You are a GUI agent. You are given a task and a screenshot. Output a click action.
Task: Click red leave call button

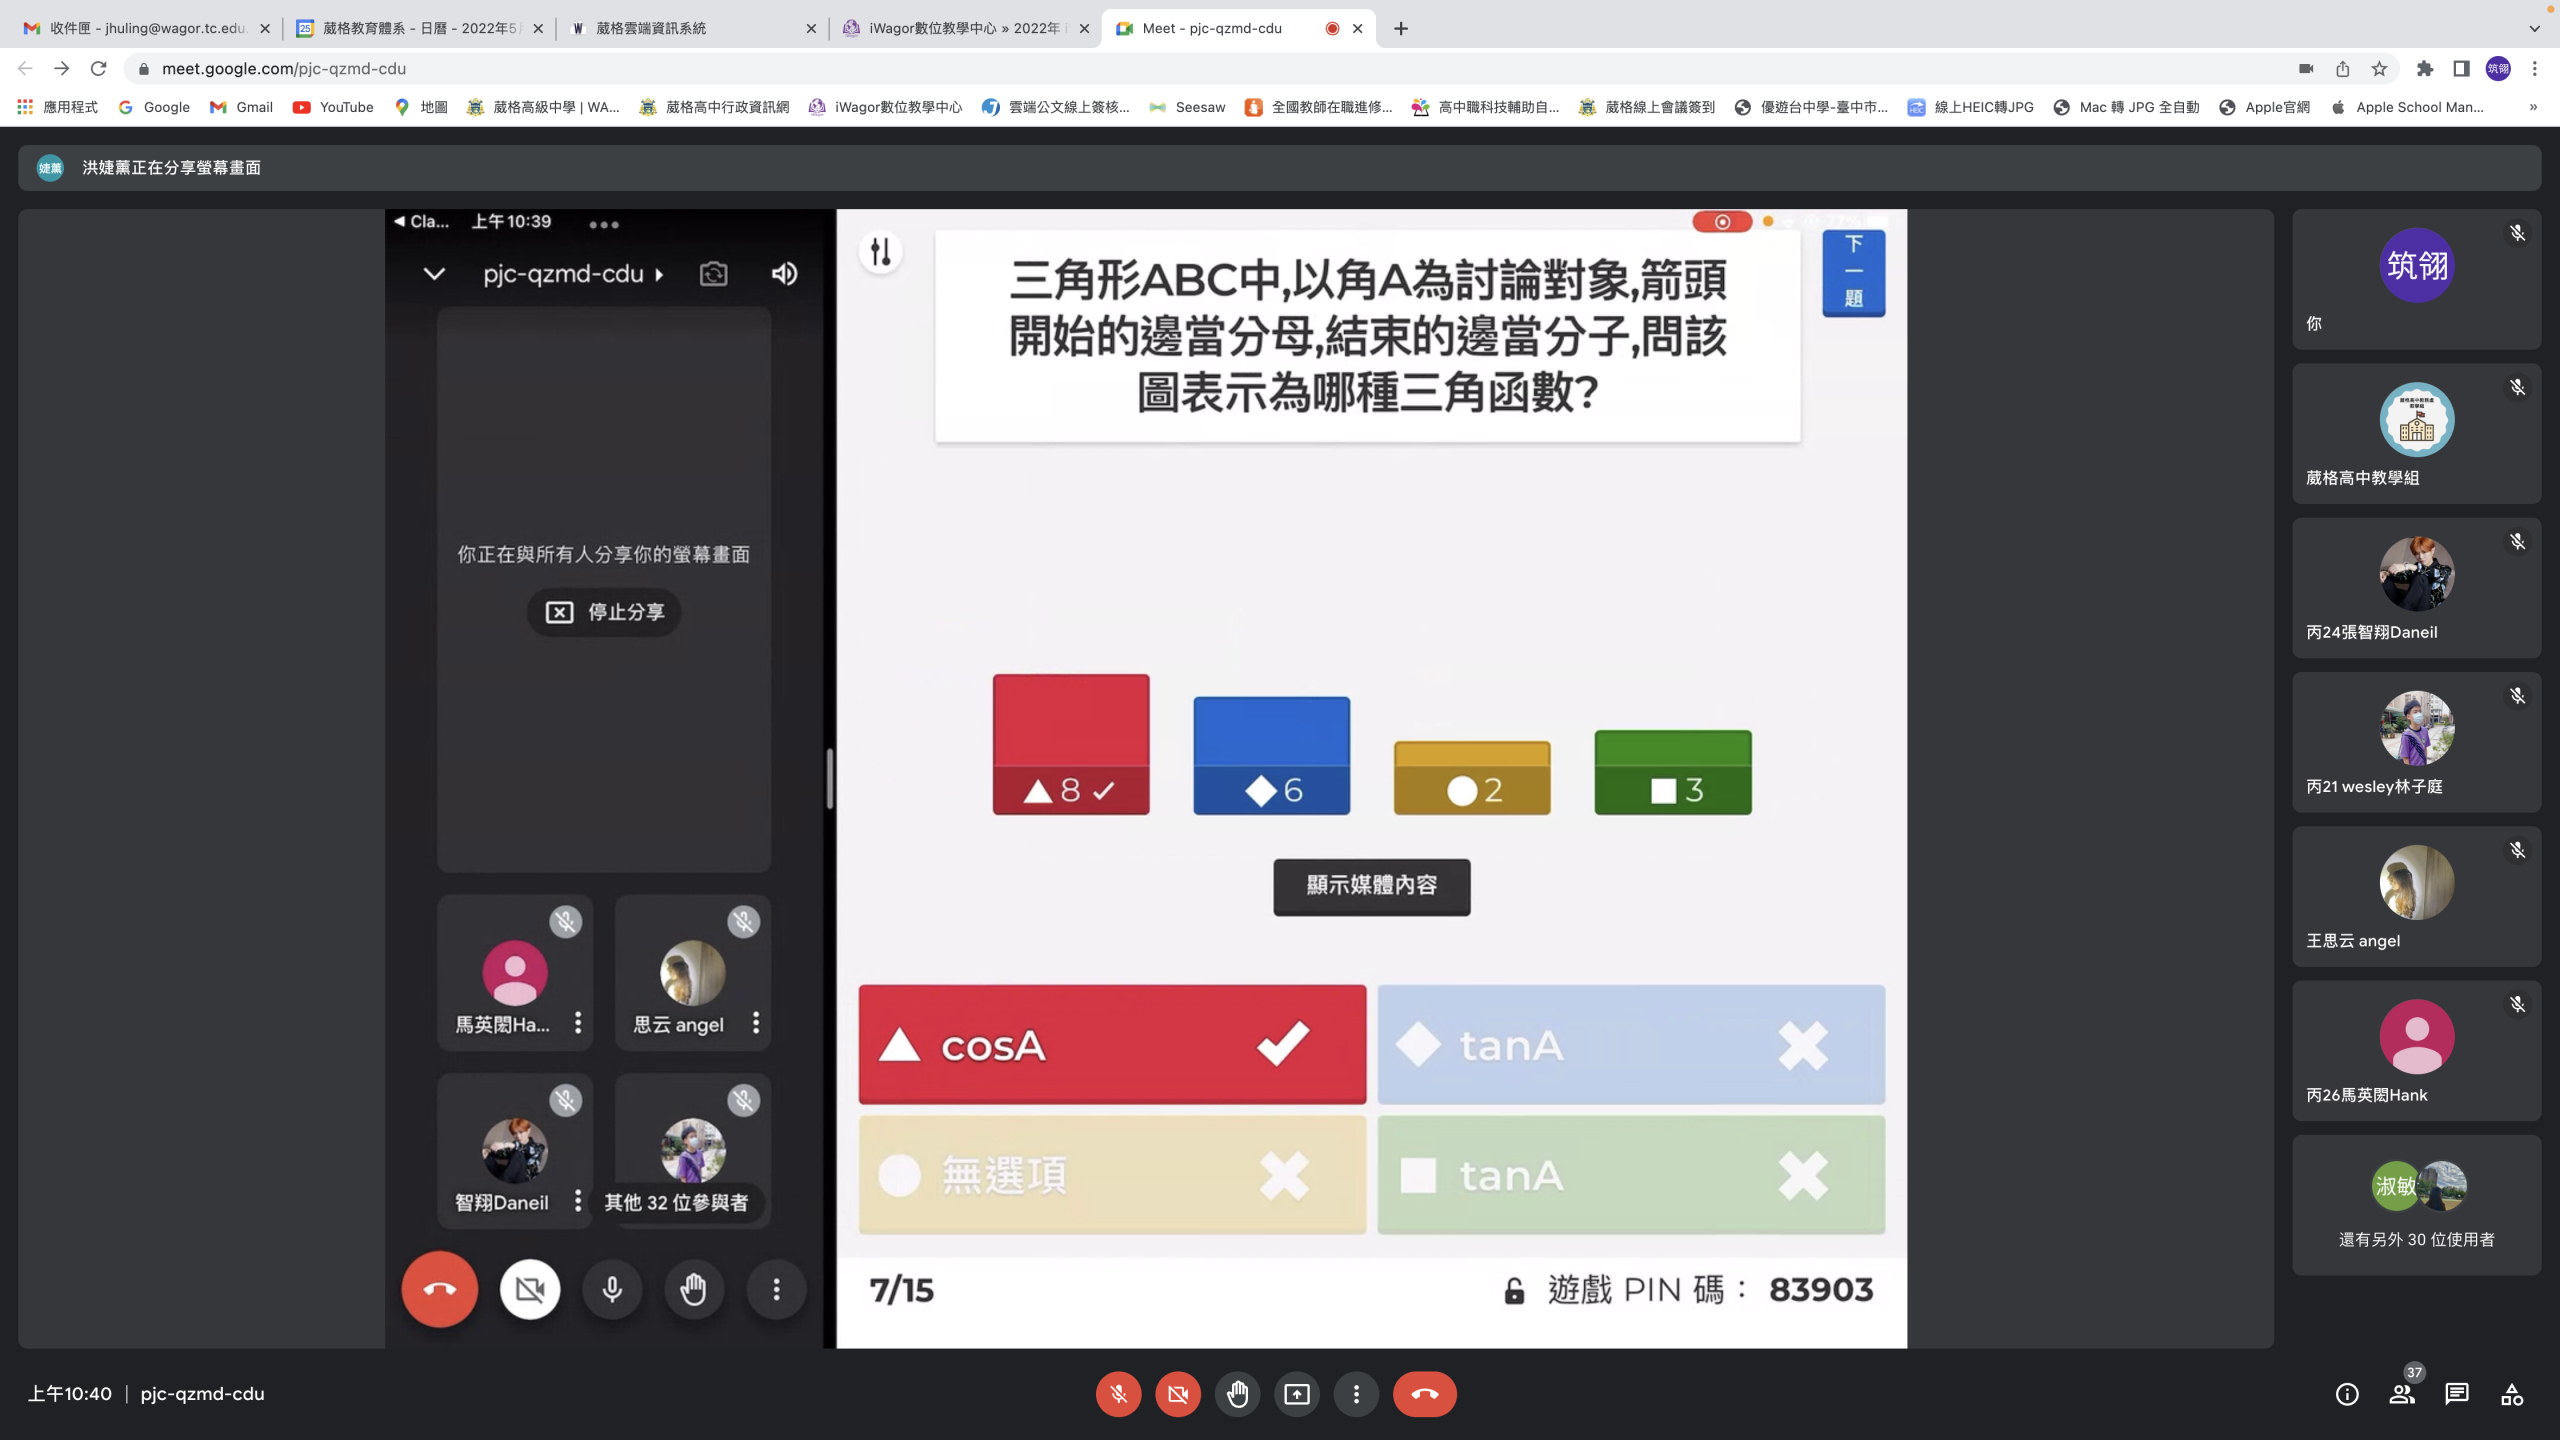(1425, 1394)
